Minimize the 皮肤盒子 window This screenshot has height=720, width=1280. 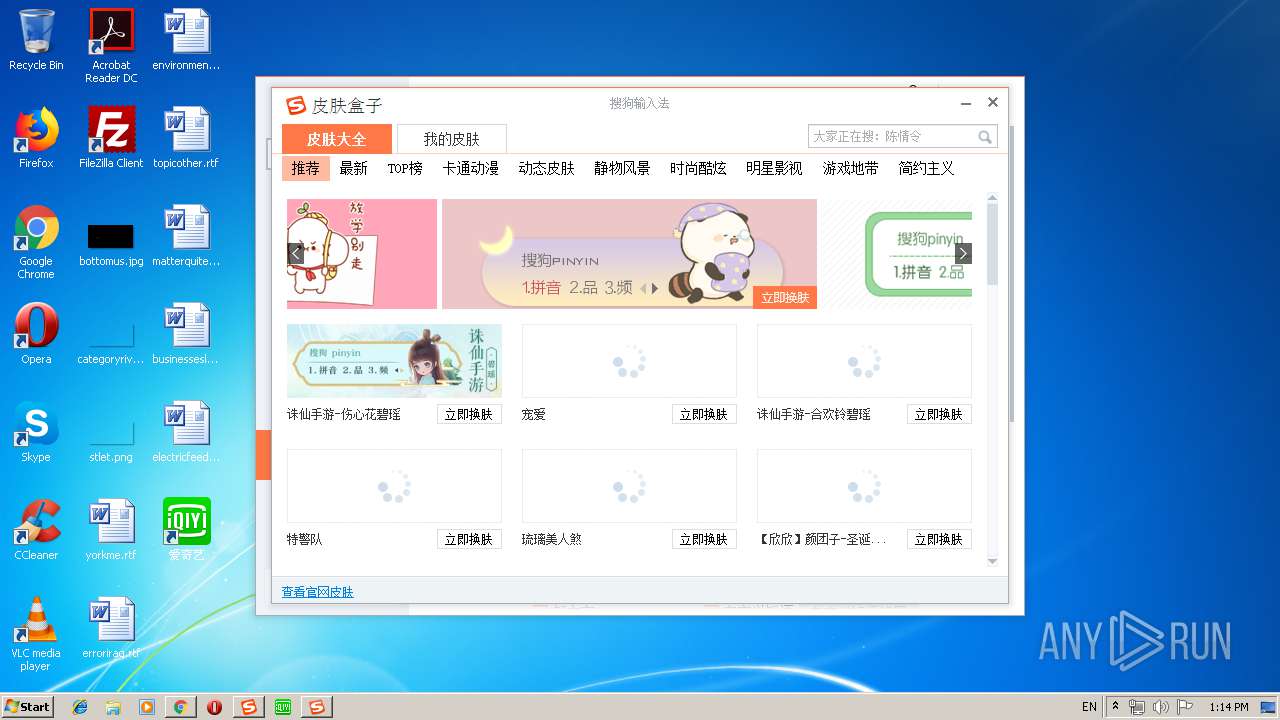[966, 103]
